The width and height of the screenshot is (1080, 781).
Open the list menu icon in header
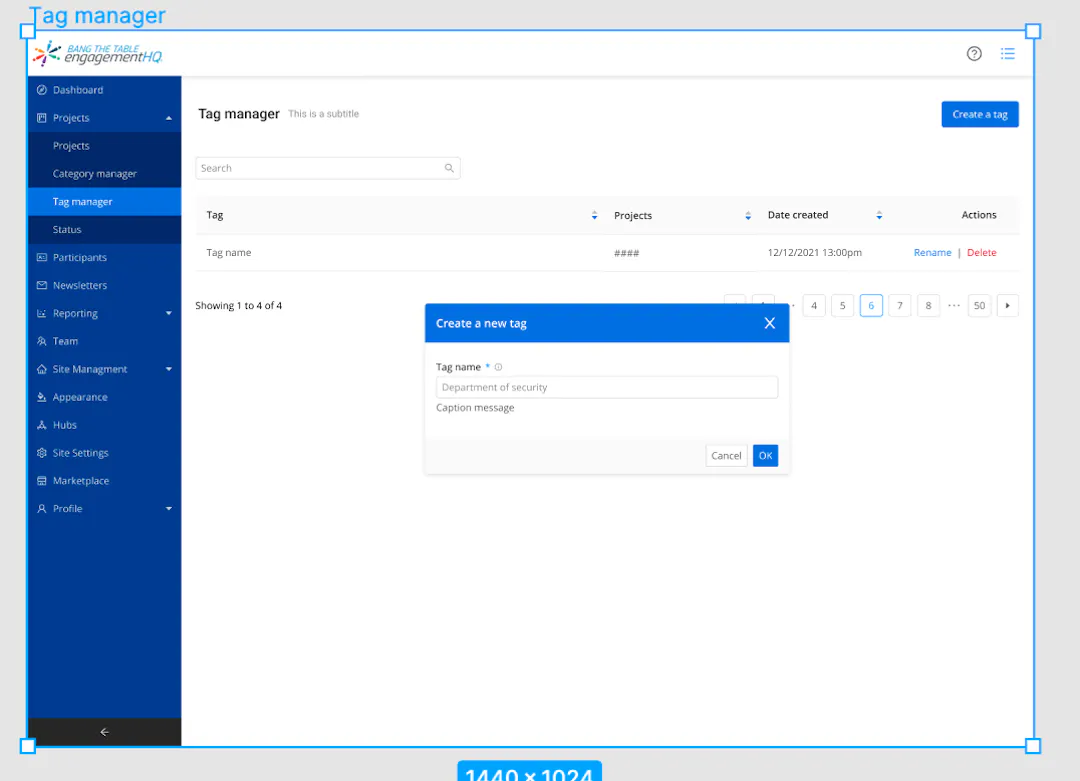click(1008, 54)
